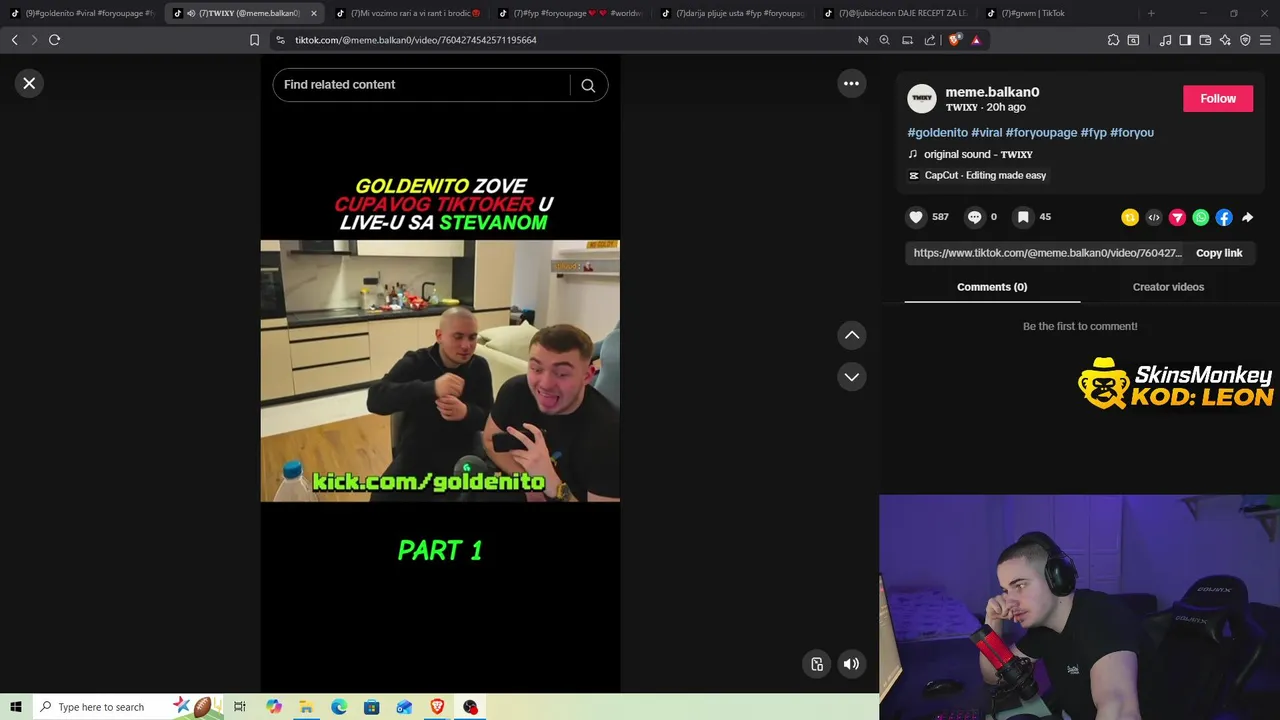The height and width of the screenshot is (720, 1280).
Task: Click the Follow button
Action: click(1218, 98)
